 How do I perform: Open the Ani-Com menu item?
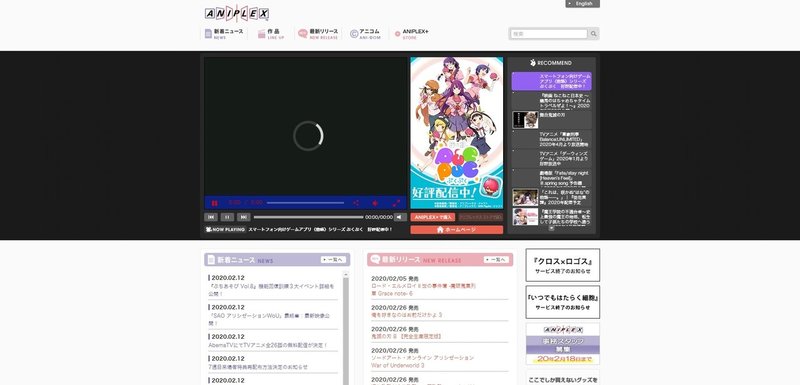(365, 34)
